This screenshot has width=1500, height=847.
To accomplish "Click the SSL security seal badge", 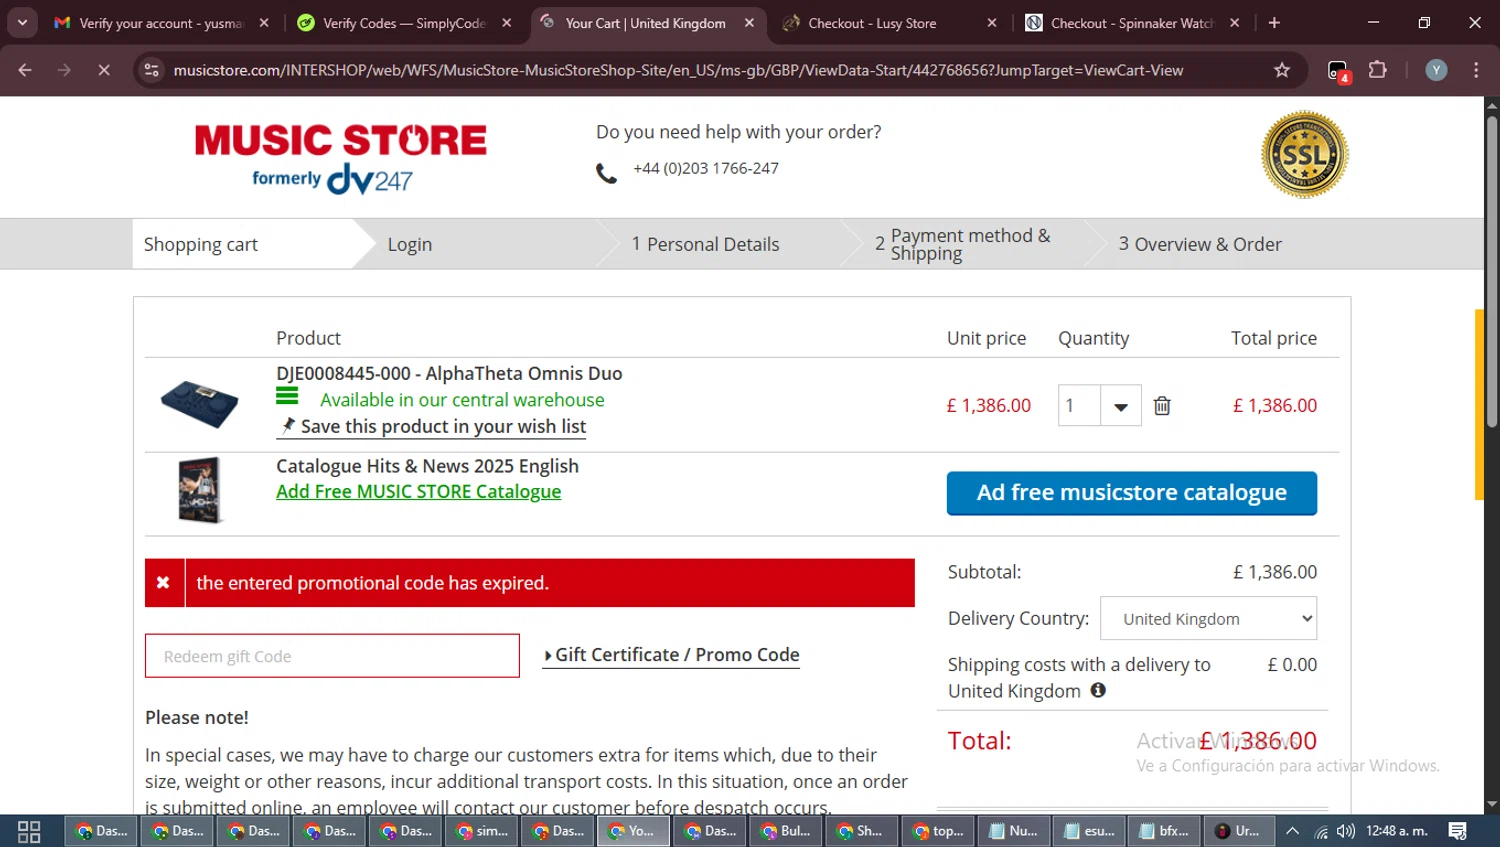I will 1305,155.
